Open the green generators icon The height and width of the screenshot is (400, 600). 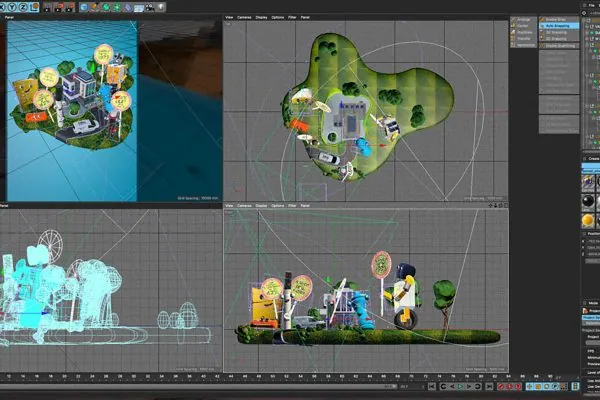pos(106,7)
